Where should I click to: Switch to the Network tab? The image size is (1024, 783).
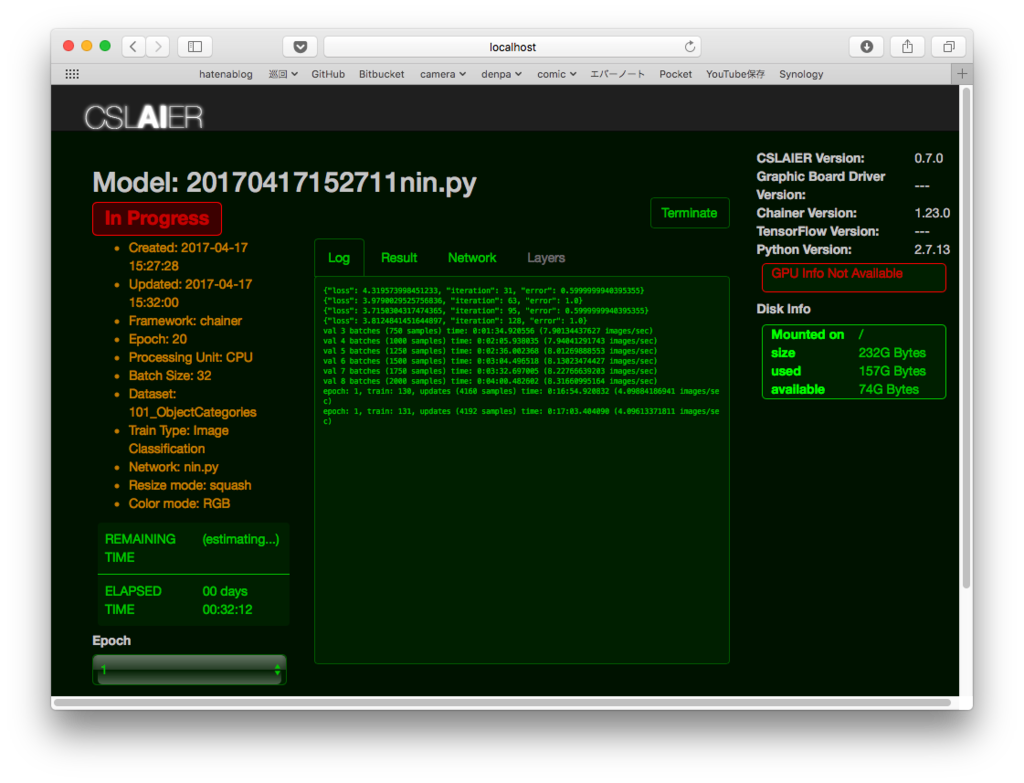coord(472,257)
